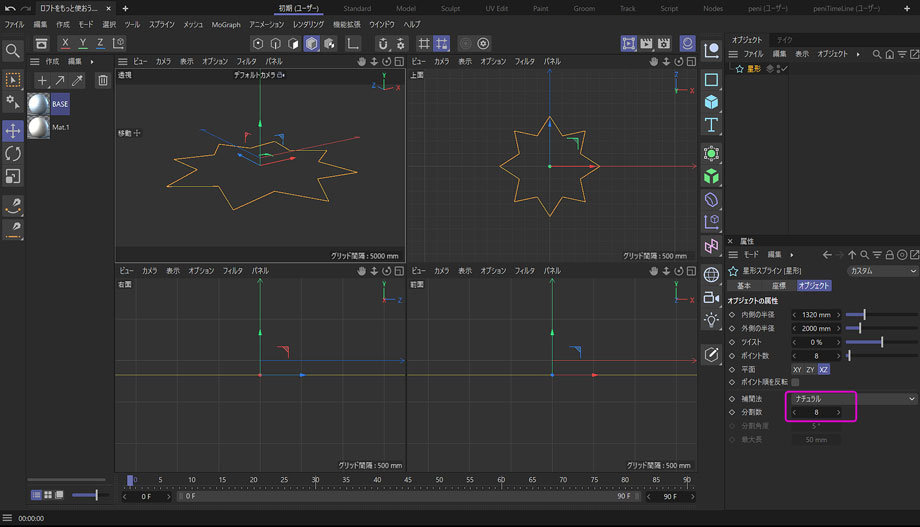Delete material with the trash icon
This screenshot has width=920, height=527.
(102, 81)
